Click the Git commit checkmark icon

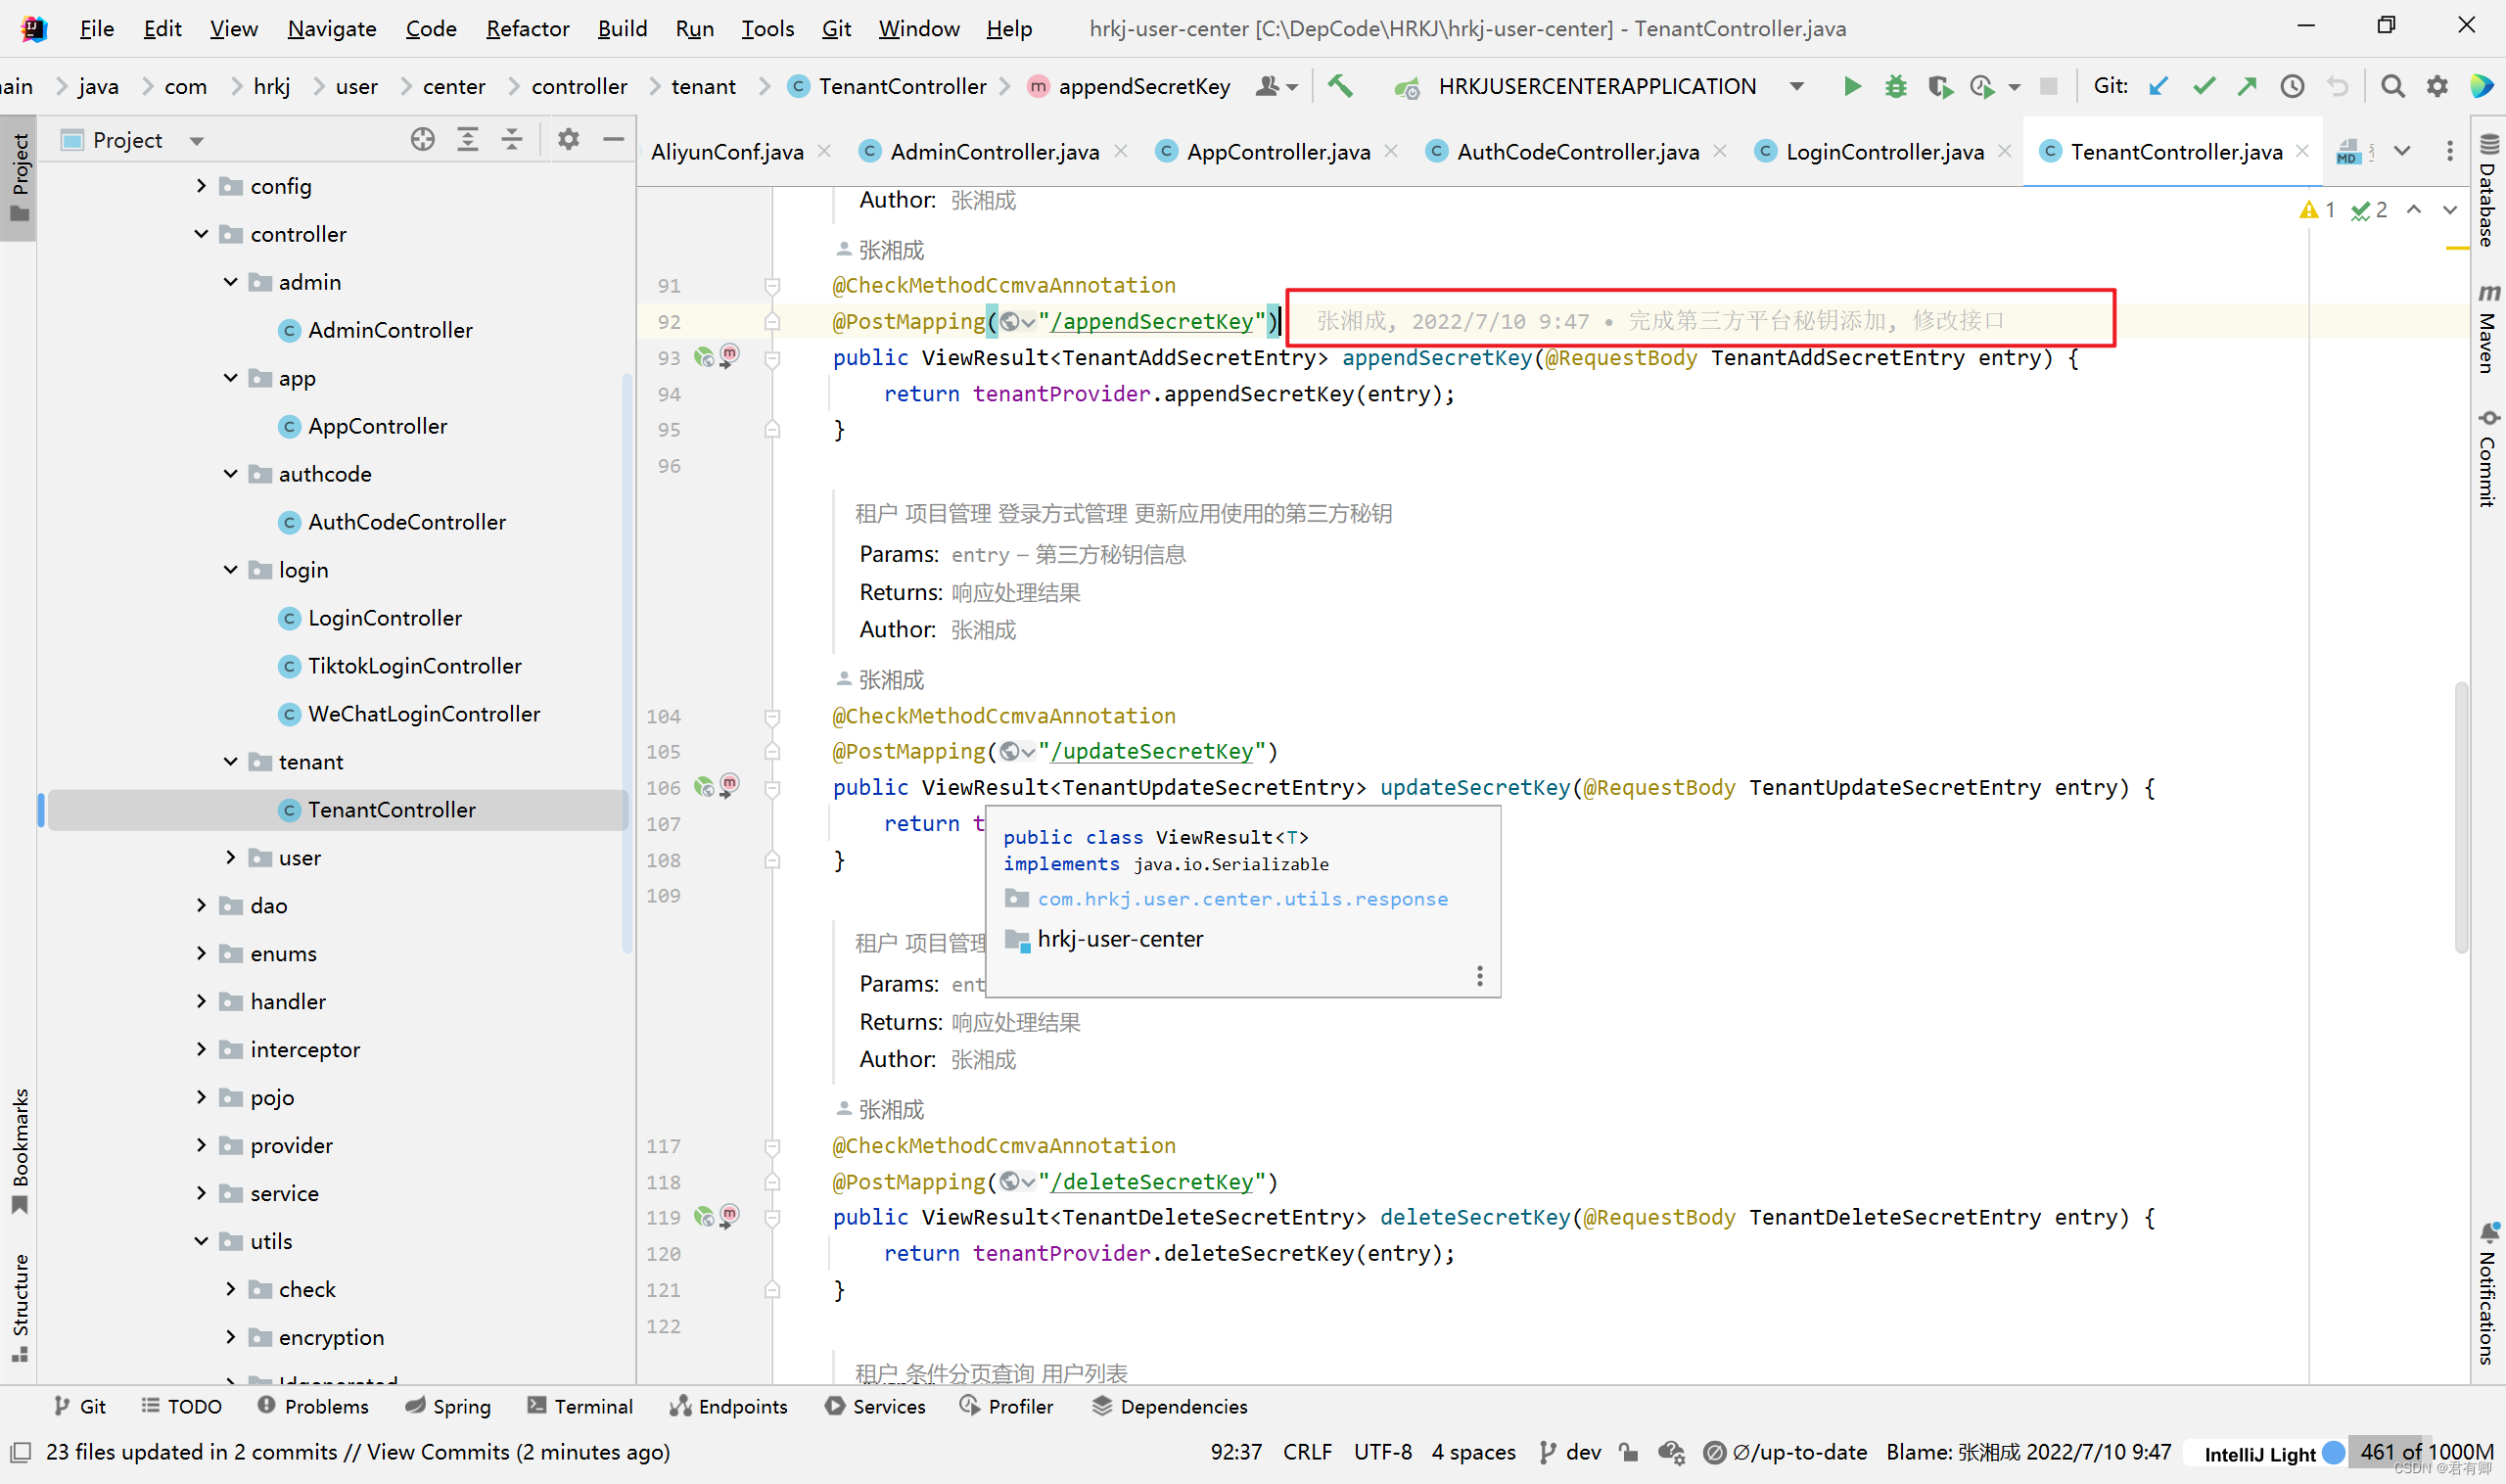pyautogui.click(x=2203, y=86)
